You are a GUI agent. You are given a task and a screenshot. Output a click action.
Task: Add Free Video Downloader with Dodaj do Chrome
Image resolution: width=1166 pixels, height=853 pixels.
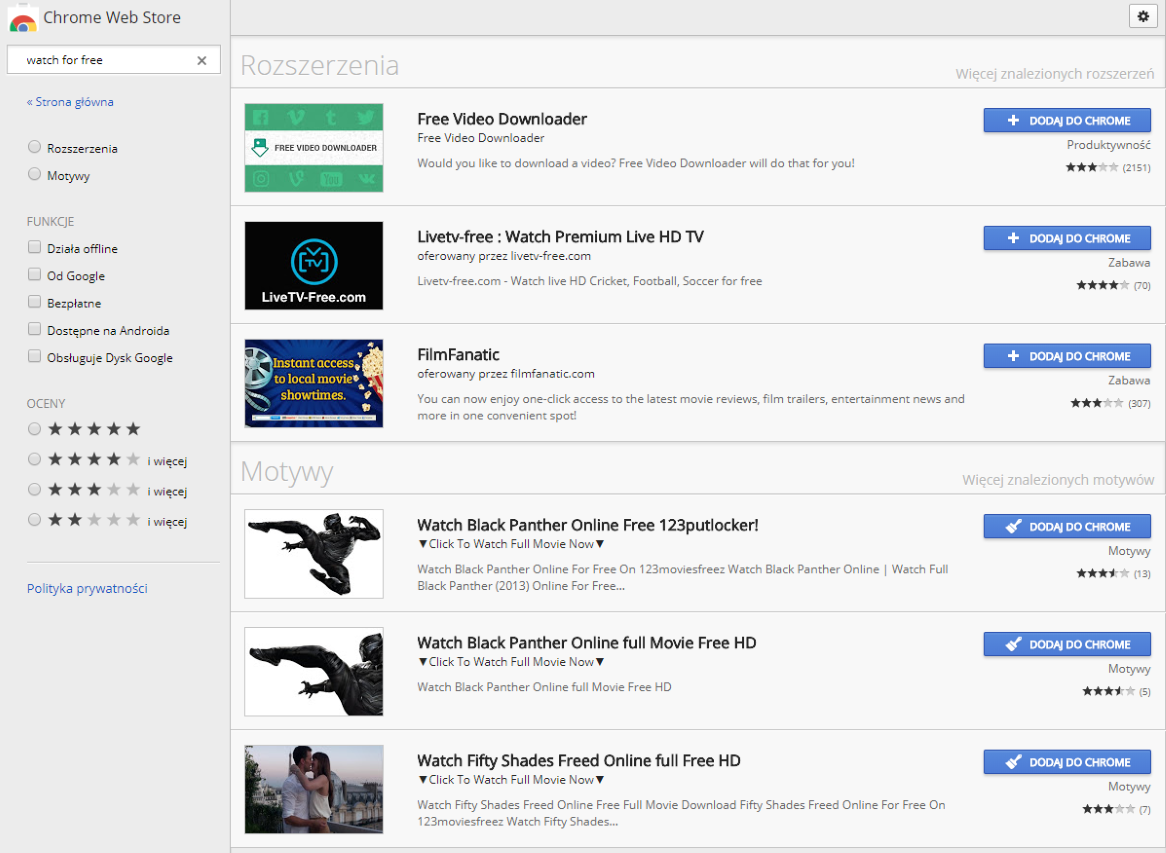click(x=1067, y=119)
